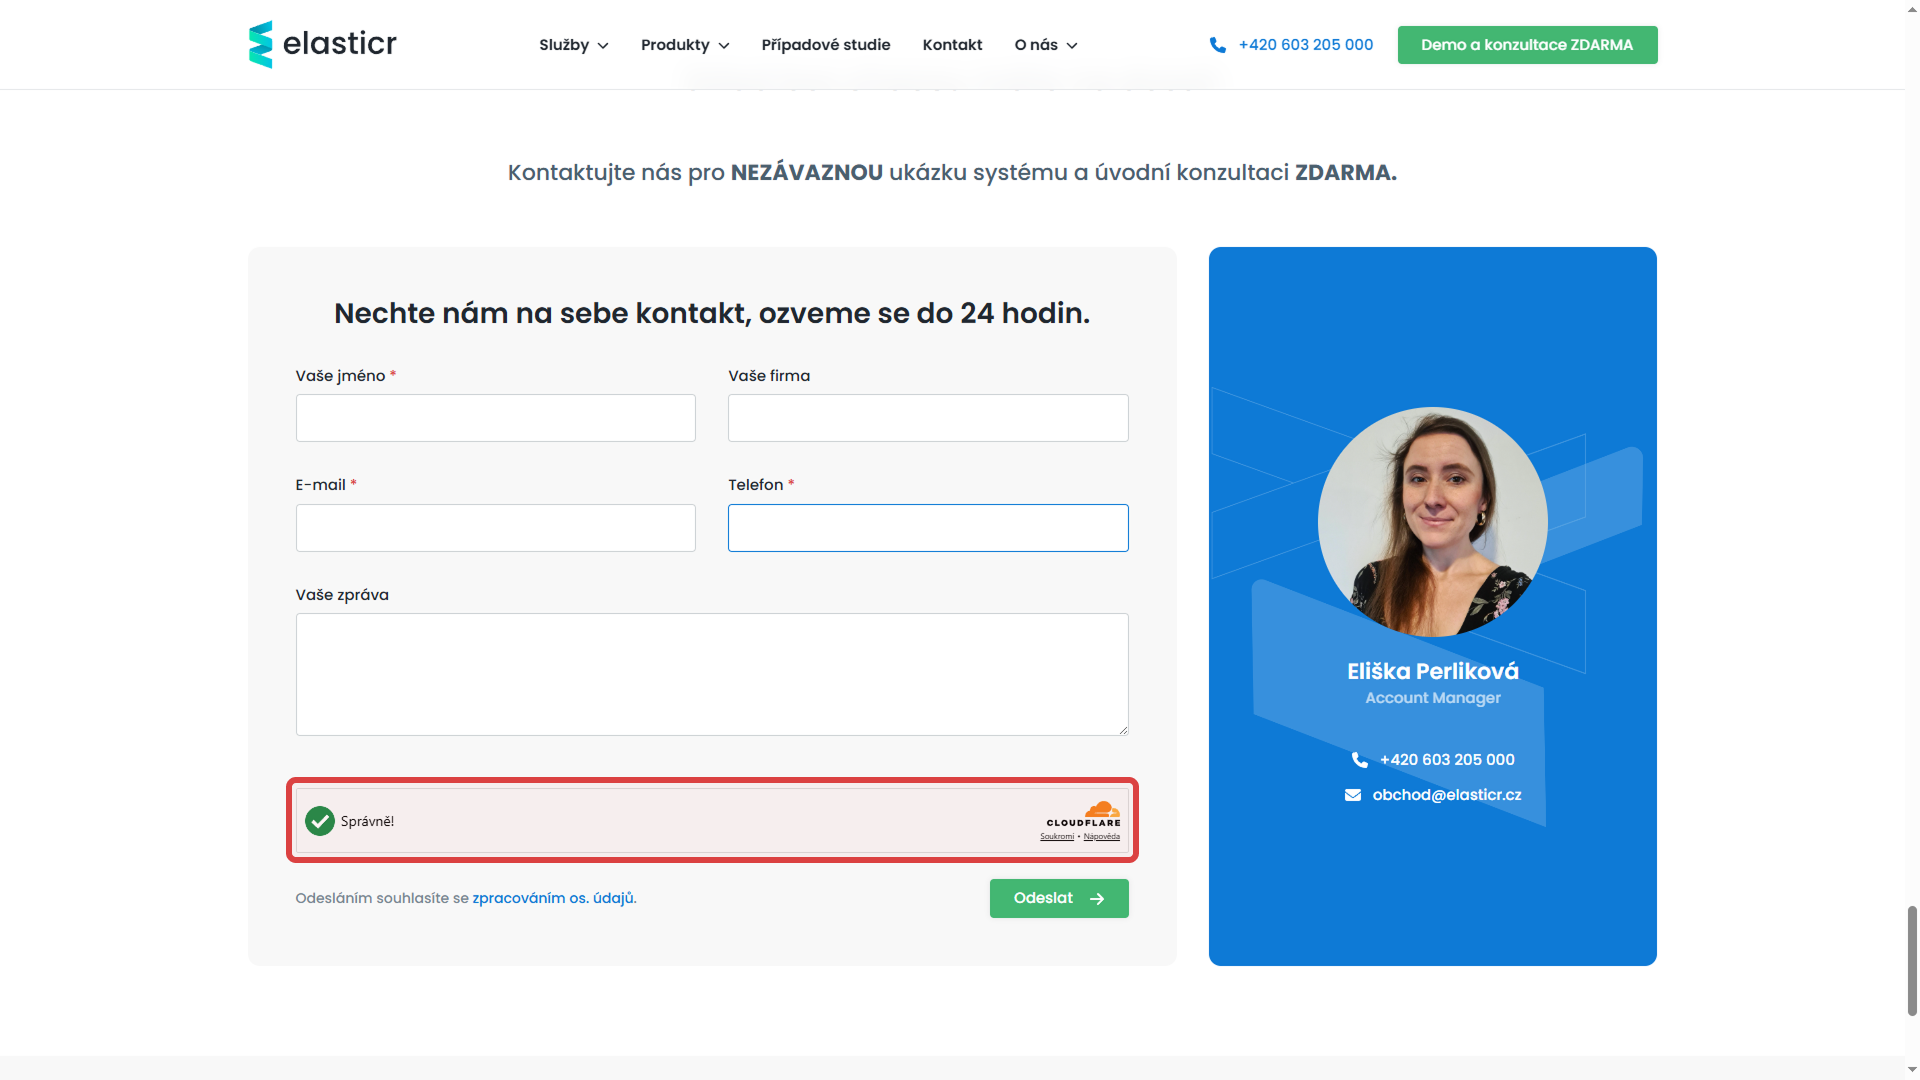Viewport: 1920px width, 1080px height.
Task: Expand the O nás dropdown menu
Action: click(1045, 45)
